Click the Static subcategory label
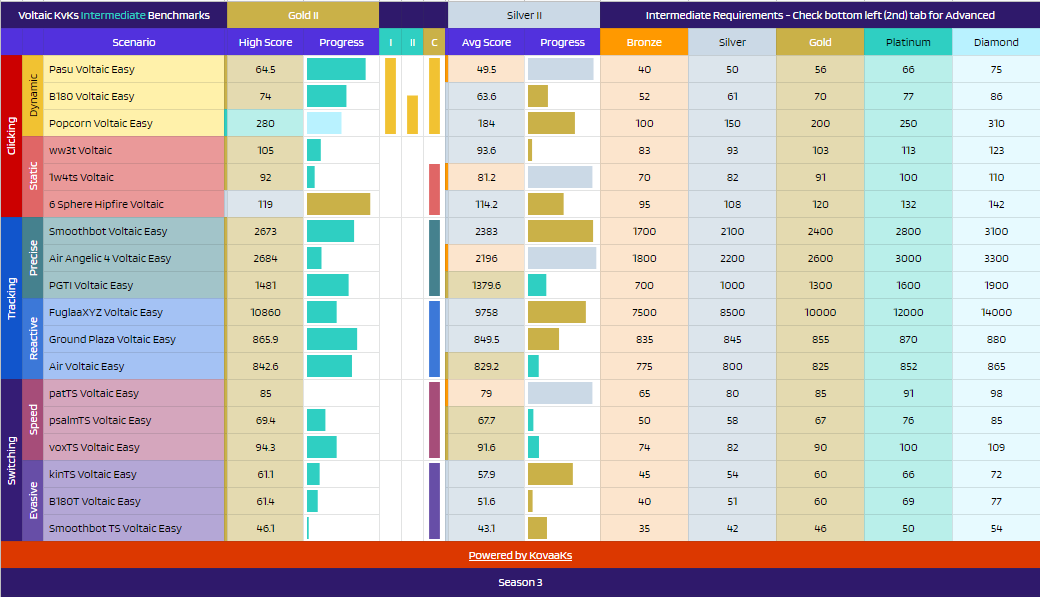Screen dimensions: 1040x597 click(33, 177)
